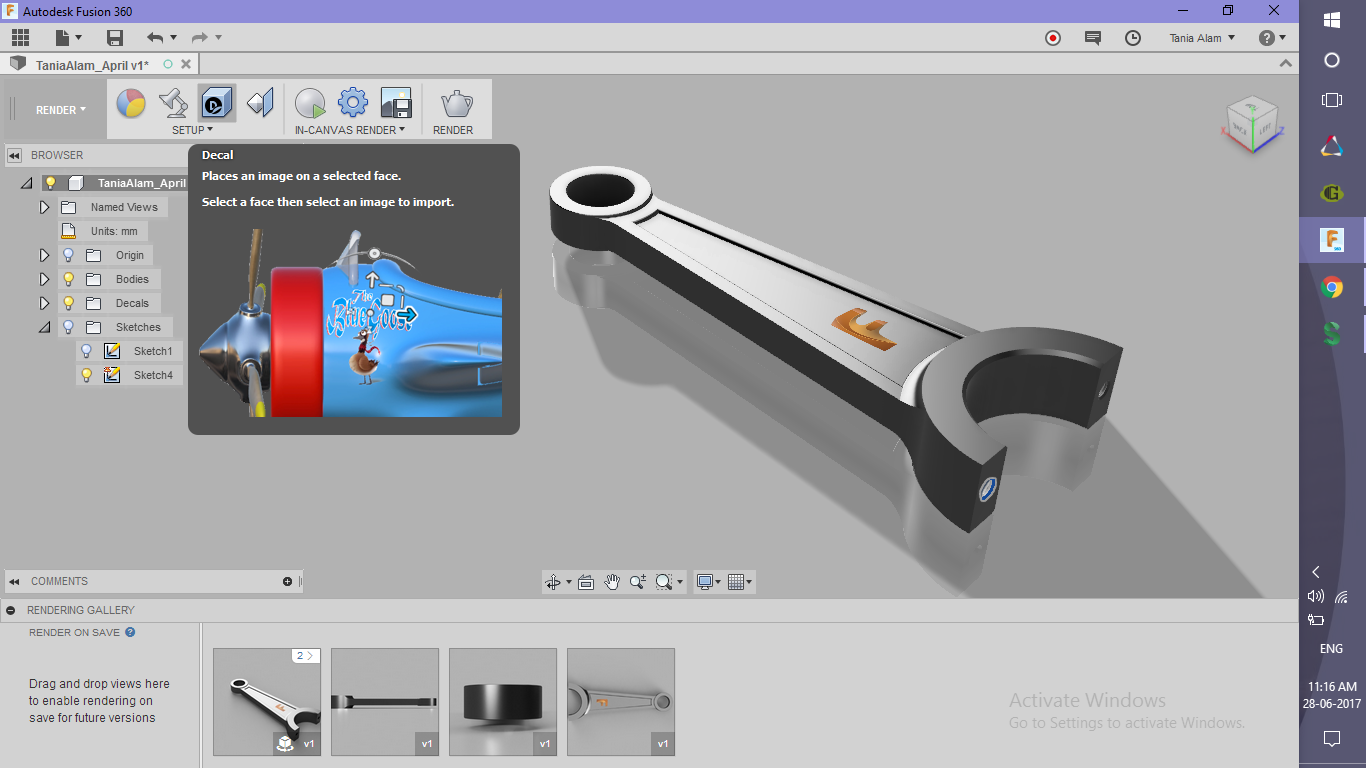1366x768 pixels.
Task: Toggle Sketch1 lightbulb visibility
Action: pos(87,351)
